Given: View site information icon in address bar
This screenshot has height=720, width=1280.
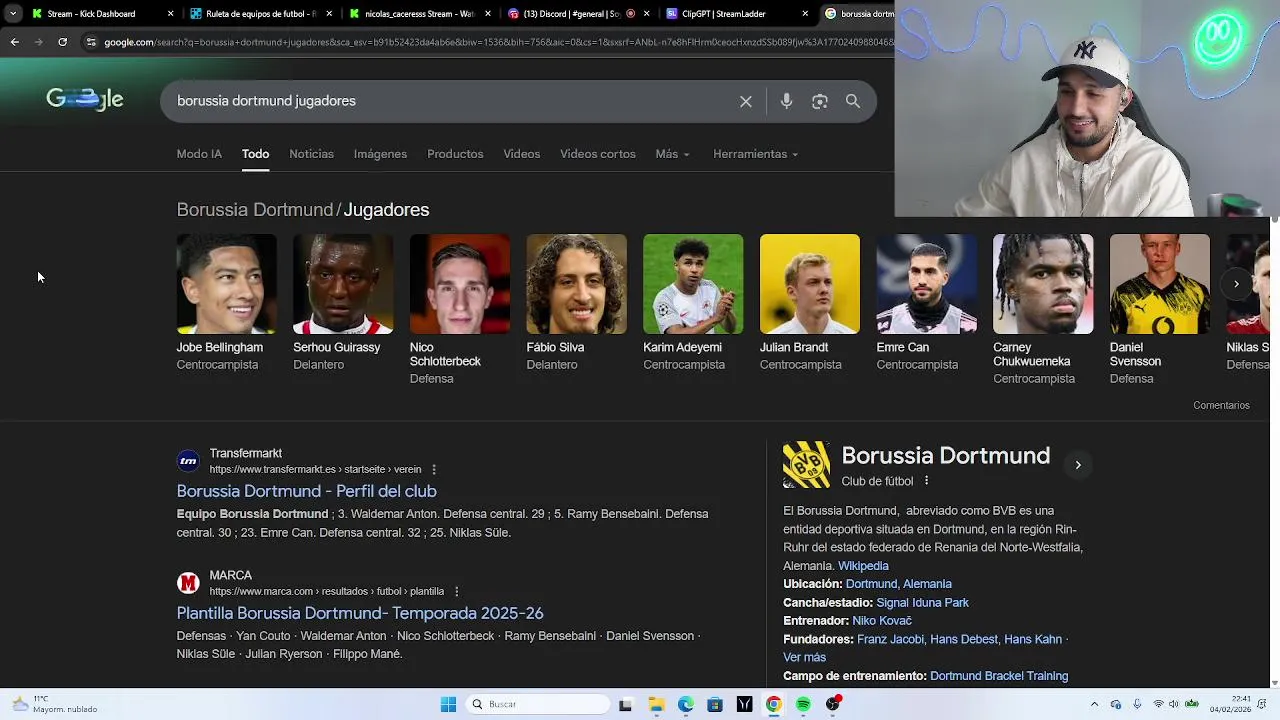Looking at the screenshot, I should [x=91, y=42].
